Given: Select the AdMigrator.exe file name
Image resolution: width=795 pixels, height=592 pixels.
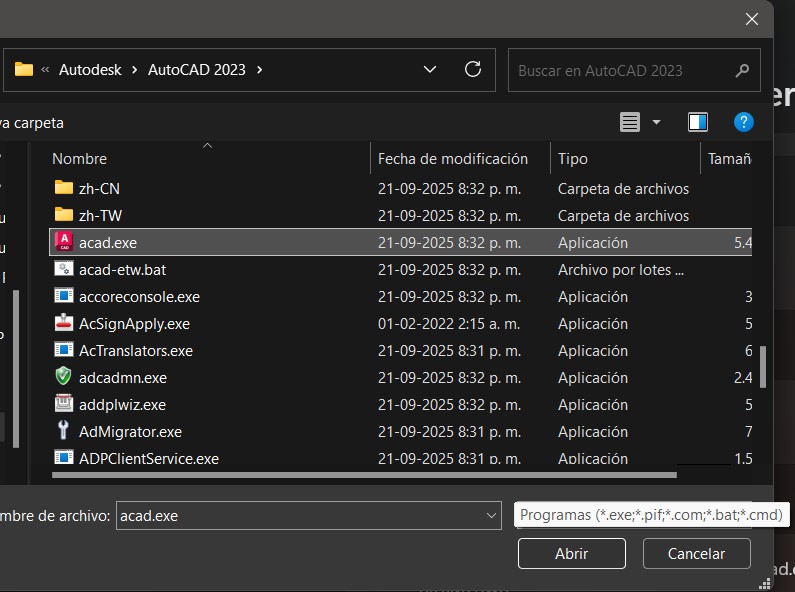Looking at the screenshot, I should point(130,431).
